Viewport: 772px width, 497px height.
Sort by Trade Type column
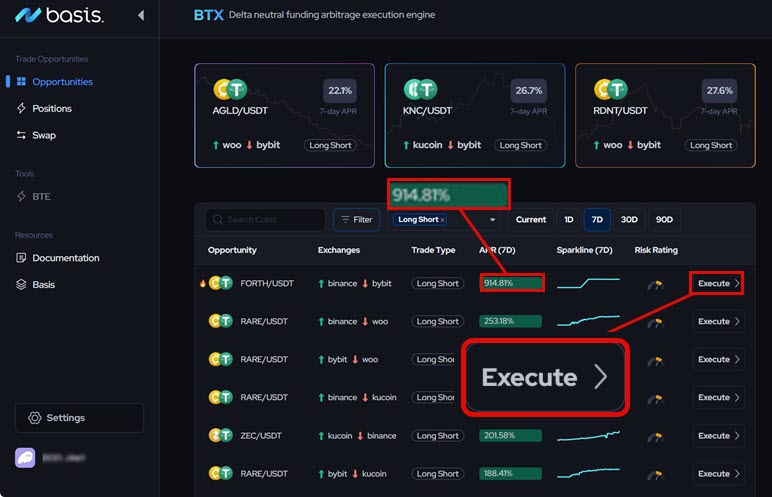point(433,250)
